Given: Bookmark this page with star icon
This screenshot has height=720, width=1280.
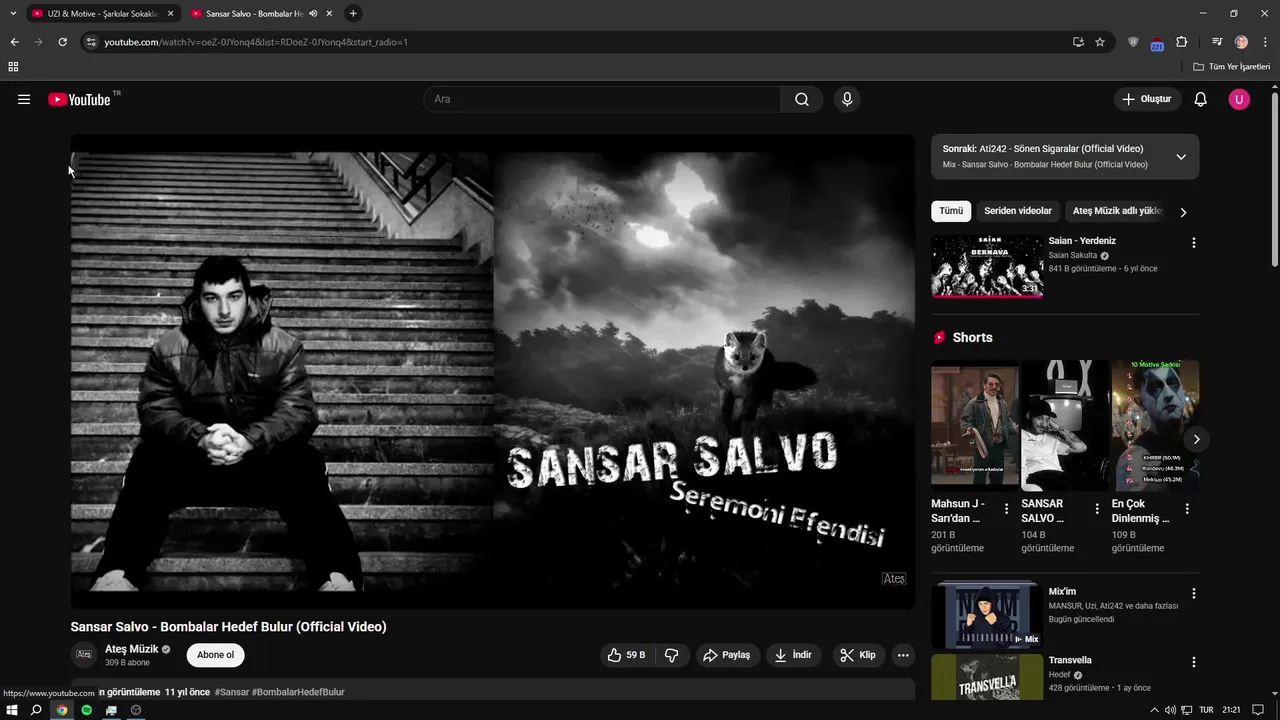Looking at the screenshot, I should [1100, 42].
